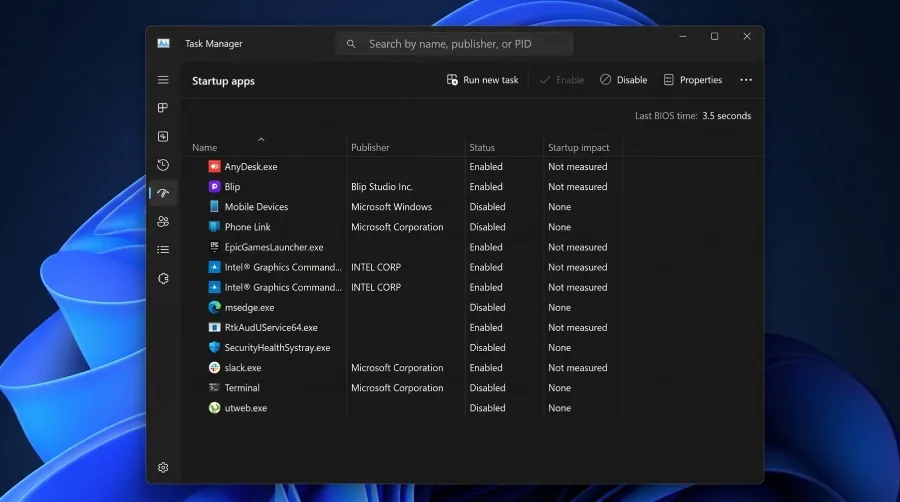Click the Task Manager app icon in title bar
Image resolution: width=900 pixels, height=502 pixels.
pos(164,44)
